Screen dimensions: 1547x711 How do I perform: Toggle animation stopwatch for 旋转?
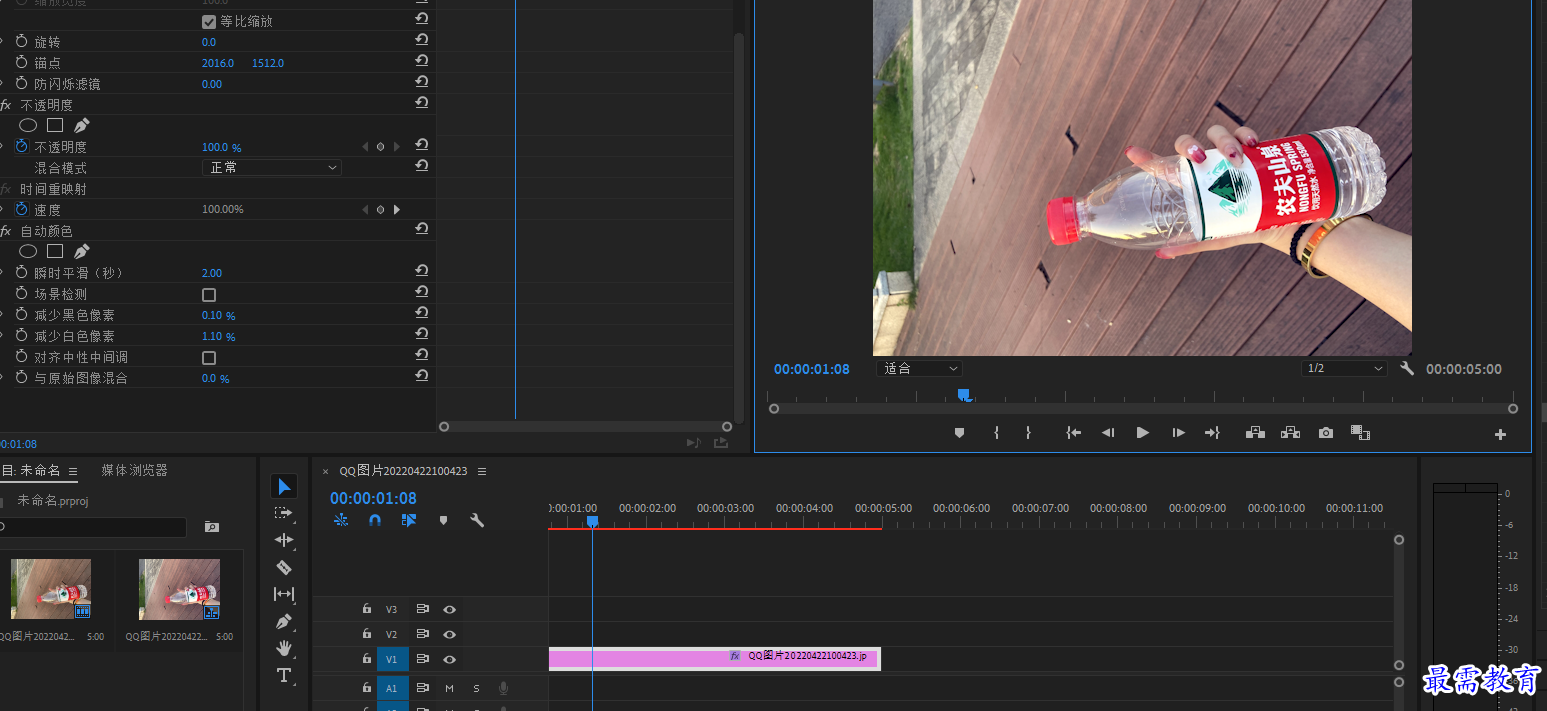click(x=21, y=41)
